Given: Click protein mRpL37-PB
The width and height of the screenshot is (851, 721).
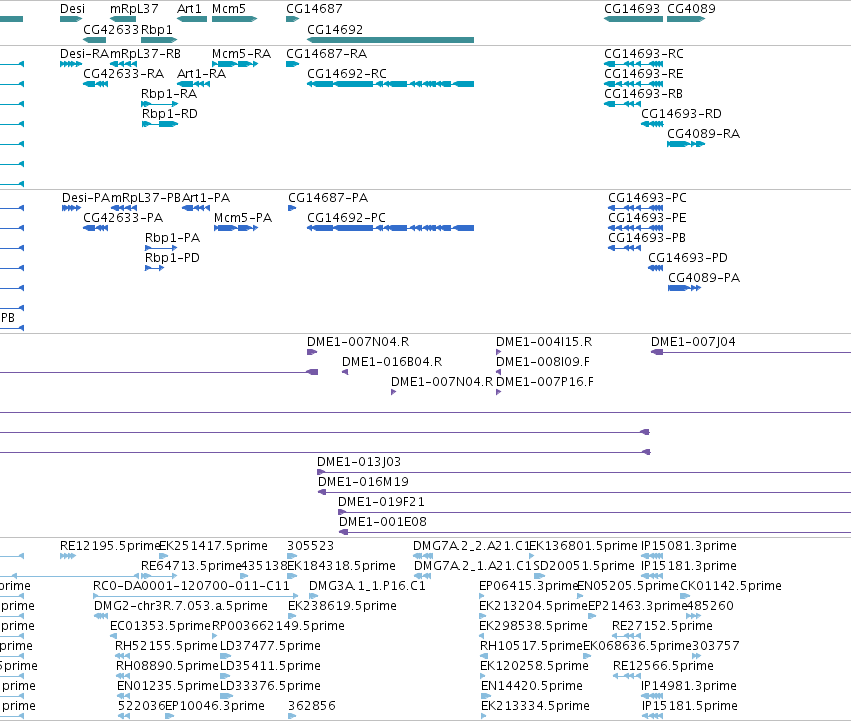Looking at the screenshot, I should (146, 198).
